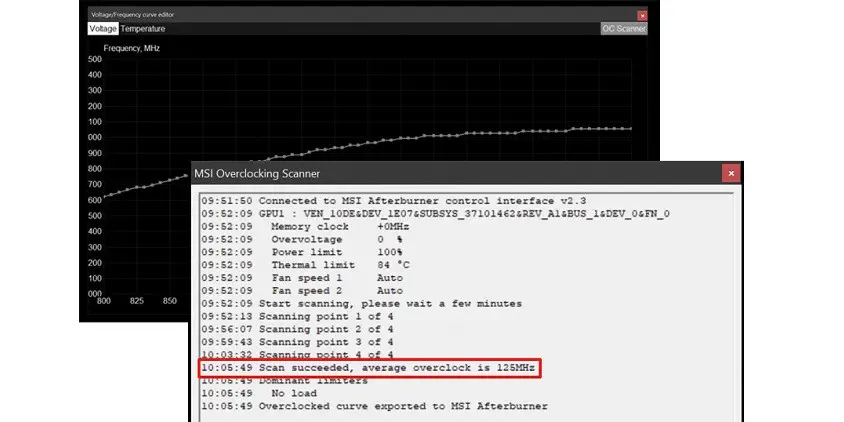This screenshot has width=844, height=422.
Task: Click the 'Overvoltage 0 %' log line
Action: (x=302, y=240)
